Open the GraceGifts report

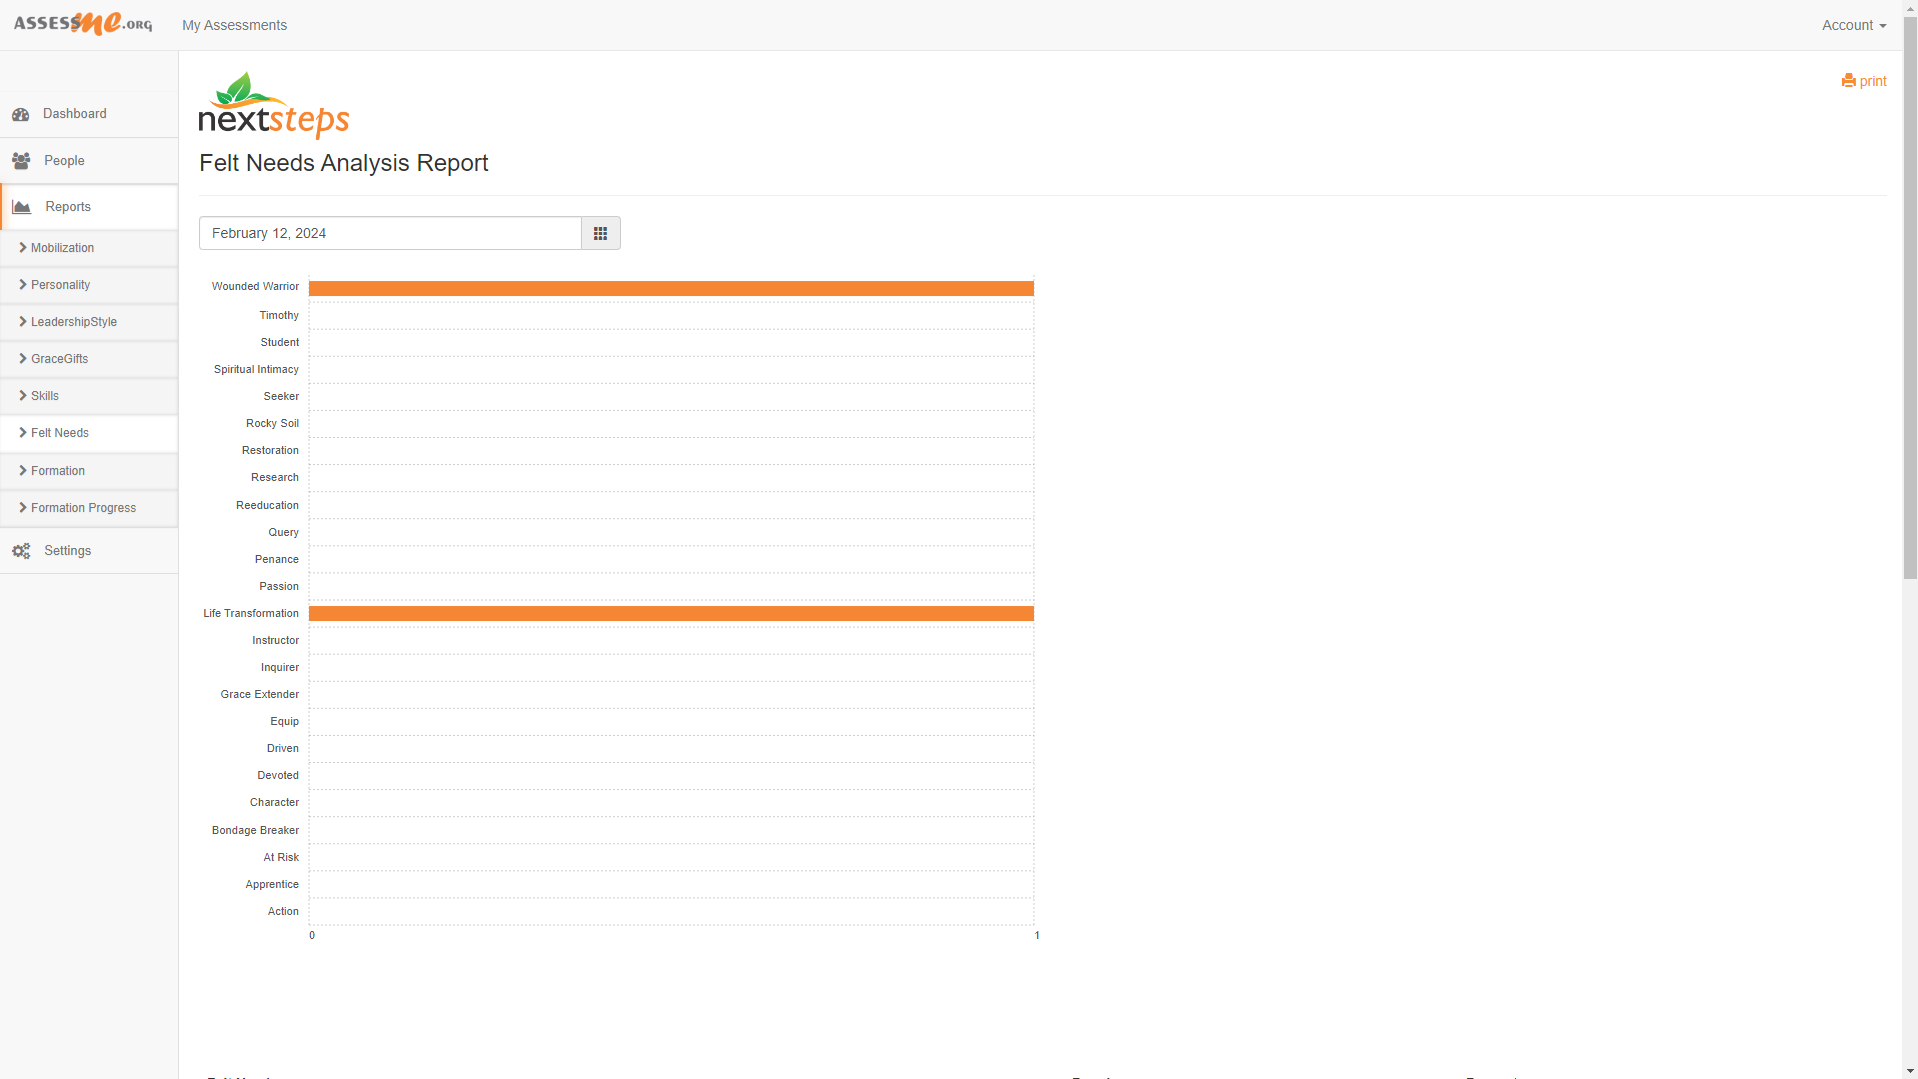[89, 359]
